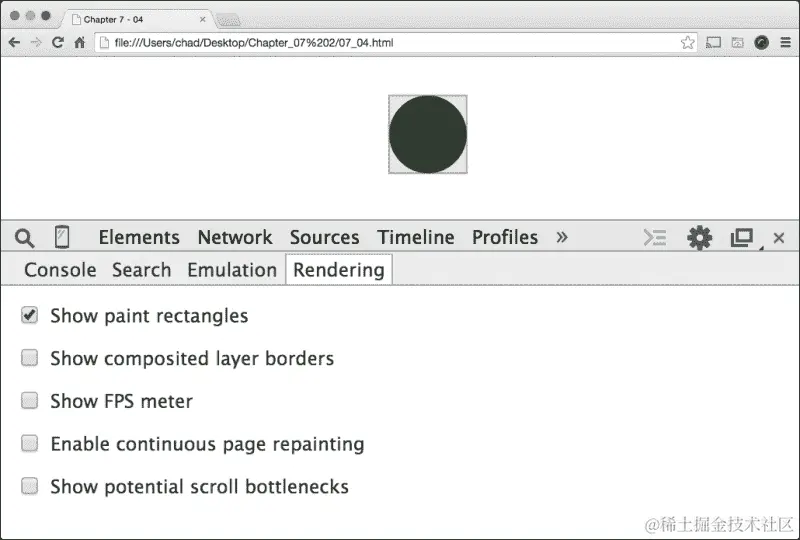Viewport: 800px width, 540px height.
Task: Click the browser back arrow
Action: pos(14,42)
